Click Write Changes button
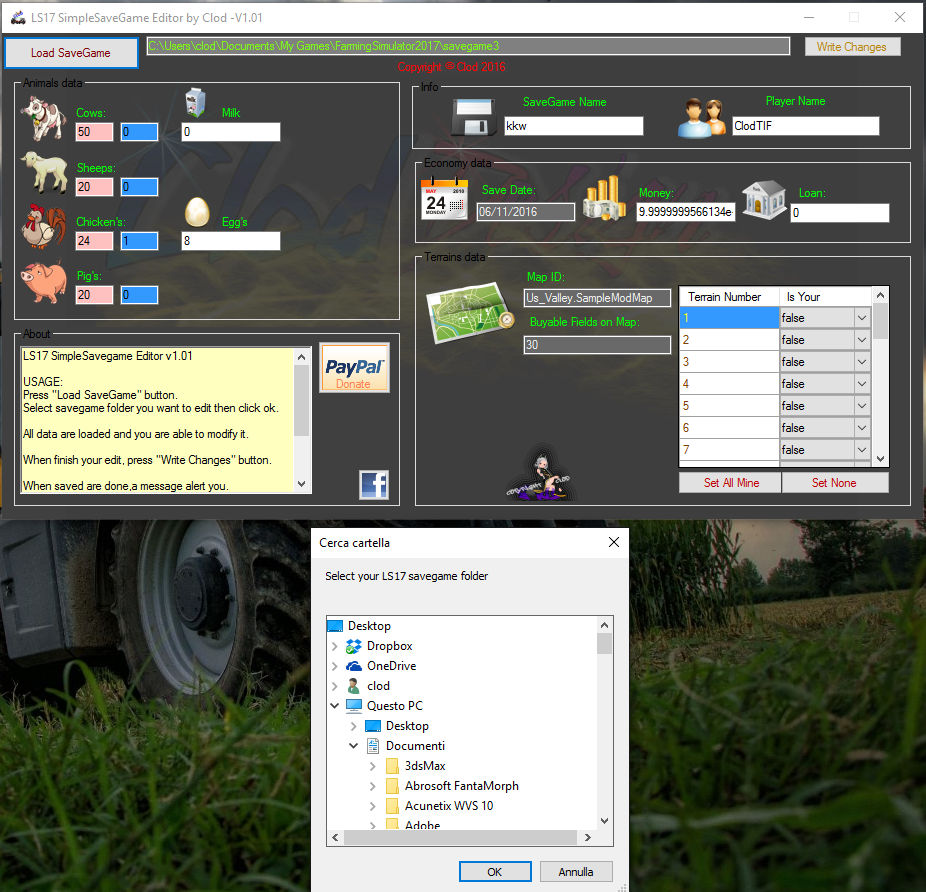Image resolution: width=926 pixels, height=892 pixels. pos(852,47)
